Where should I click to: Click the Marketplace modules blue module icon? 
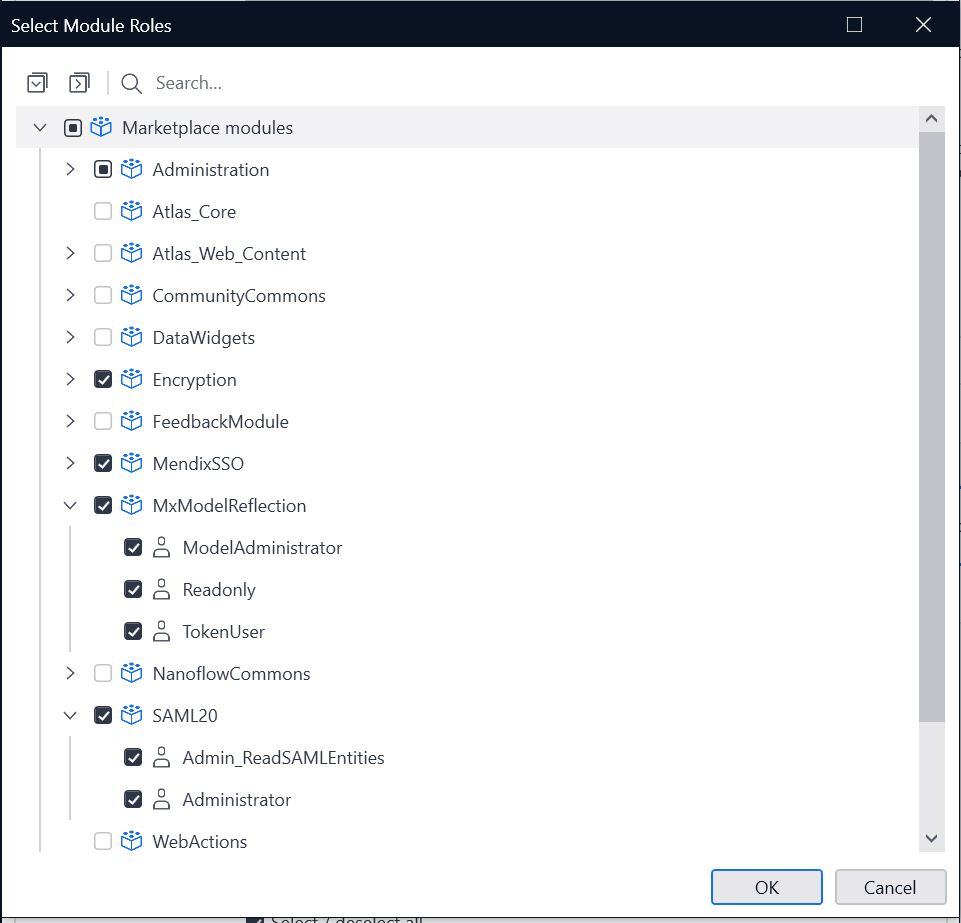pyautogui.click(x=101, y=127)
